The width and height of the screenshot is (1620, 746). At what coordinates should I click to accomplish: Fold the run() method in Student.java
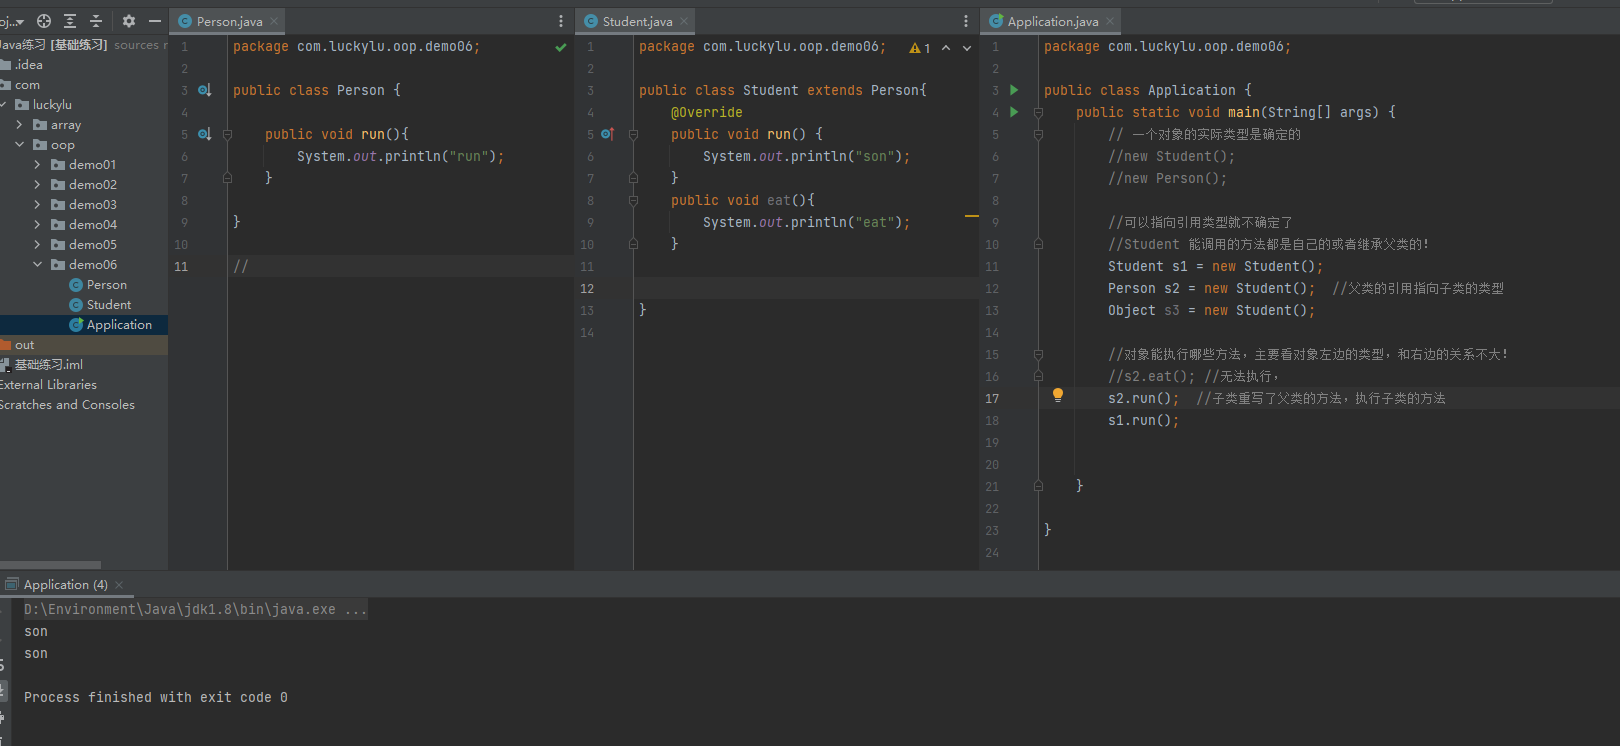(x=633, y=134)
